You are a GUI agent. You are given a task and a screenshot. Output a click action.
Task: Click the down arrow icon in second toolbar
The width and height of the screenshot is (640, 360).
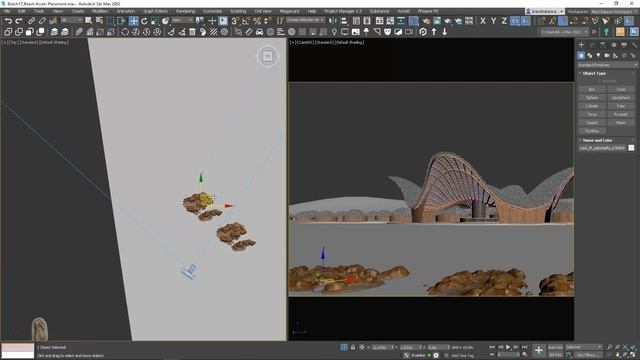[x=444, y=32]
